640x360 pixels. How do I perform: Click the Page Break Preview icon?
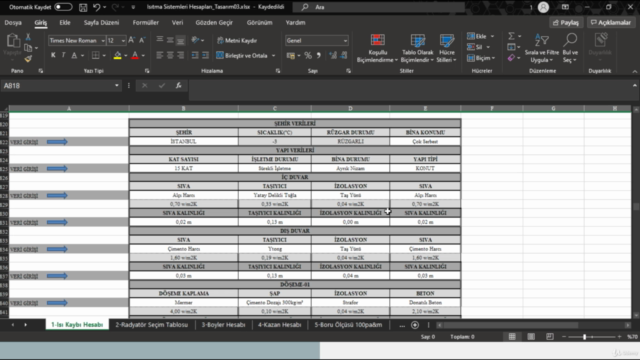550,337
